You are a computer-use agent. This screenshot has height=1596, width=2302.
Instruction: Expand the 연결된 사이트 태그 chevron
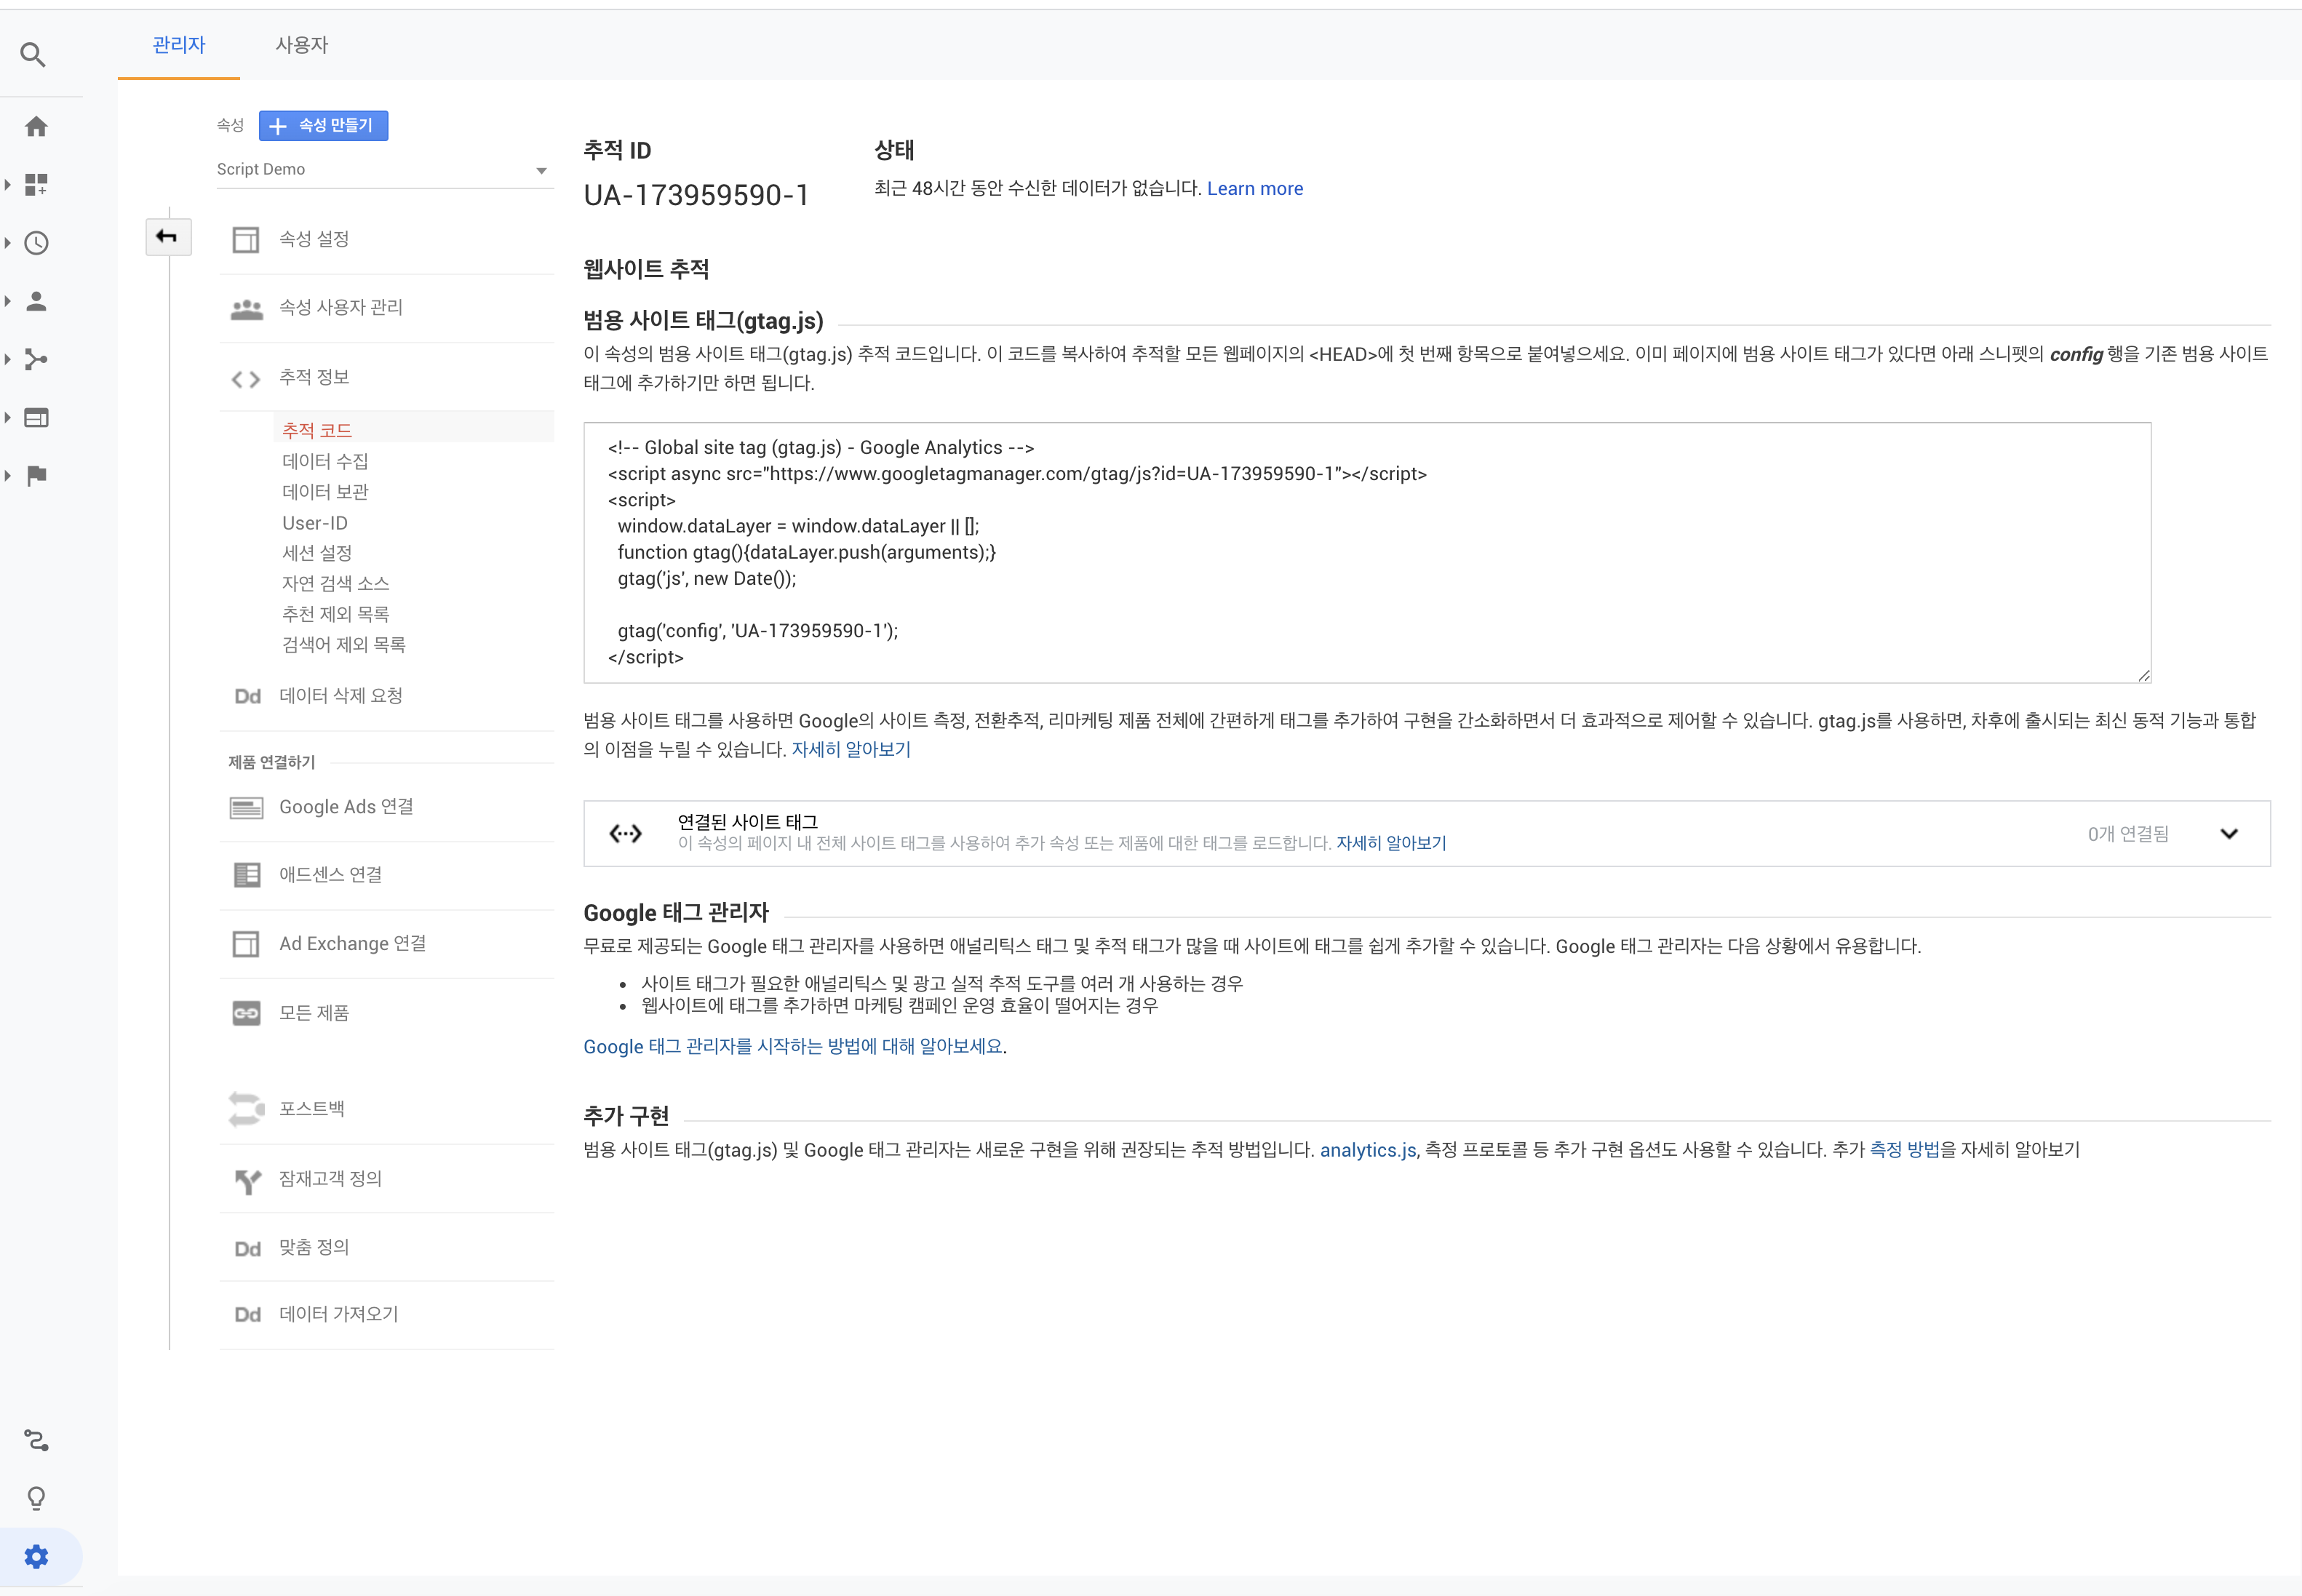tap(2229, 834)
